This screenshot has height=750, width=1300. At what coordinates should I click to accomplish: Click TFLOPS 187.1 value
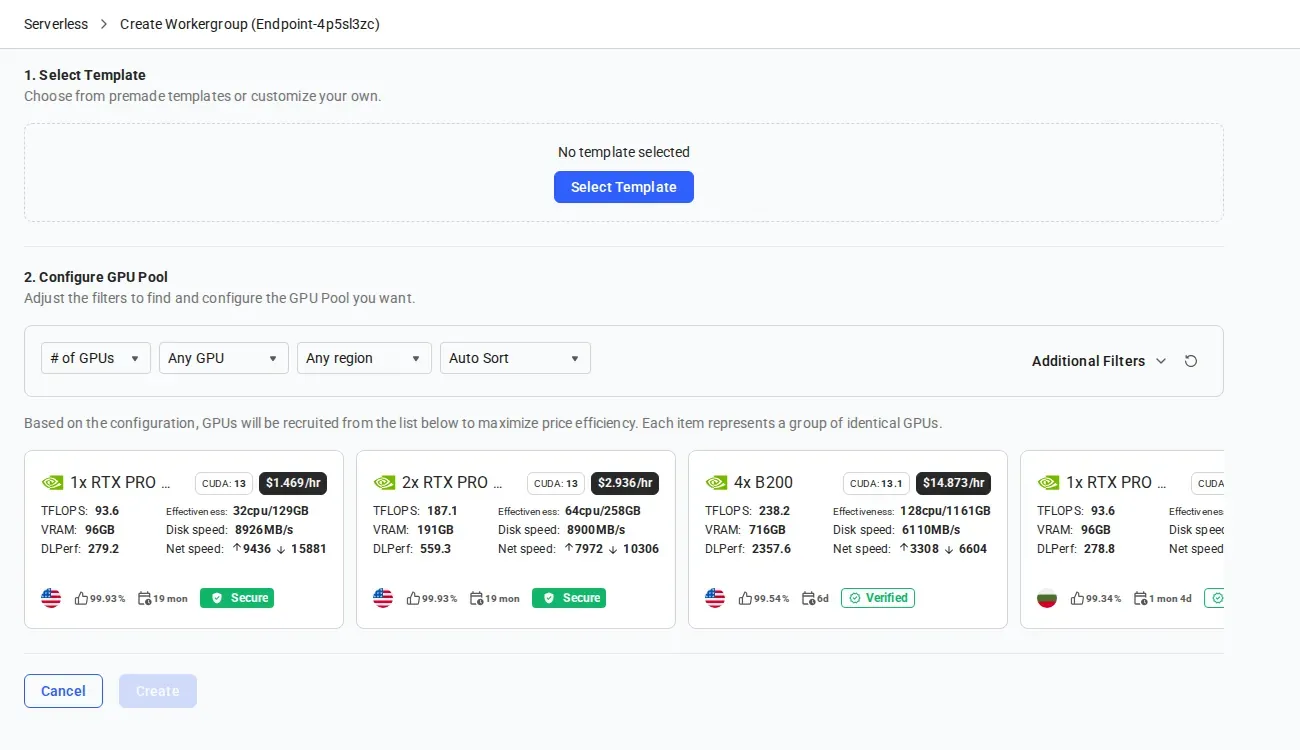click(442, 510)
